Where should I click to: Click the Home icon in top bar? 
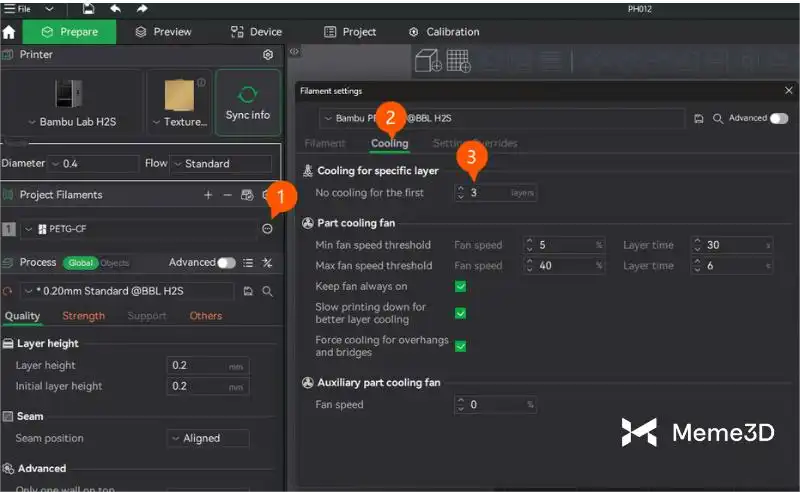tap(9, 32)
